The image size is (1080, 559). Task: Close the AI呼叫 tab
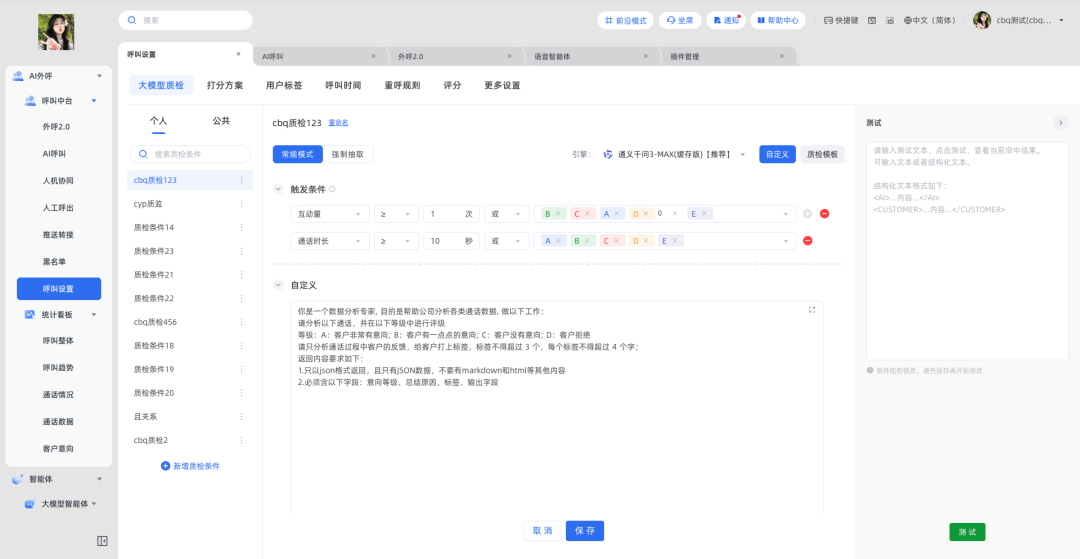373,56
